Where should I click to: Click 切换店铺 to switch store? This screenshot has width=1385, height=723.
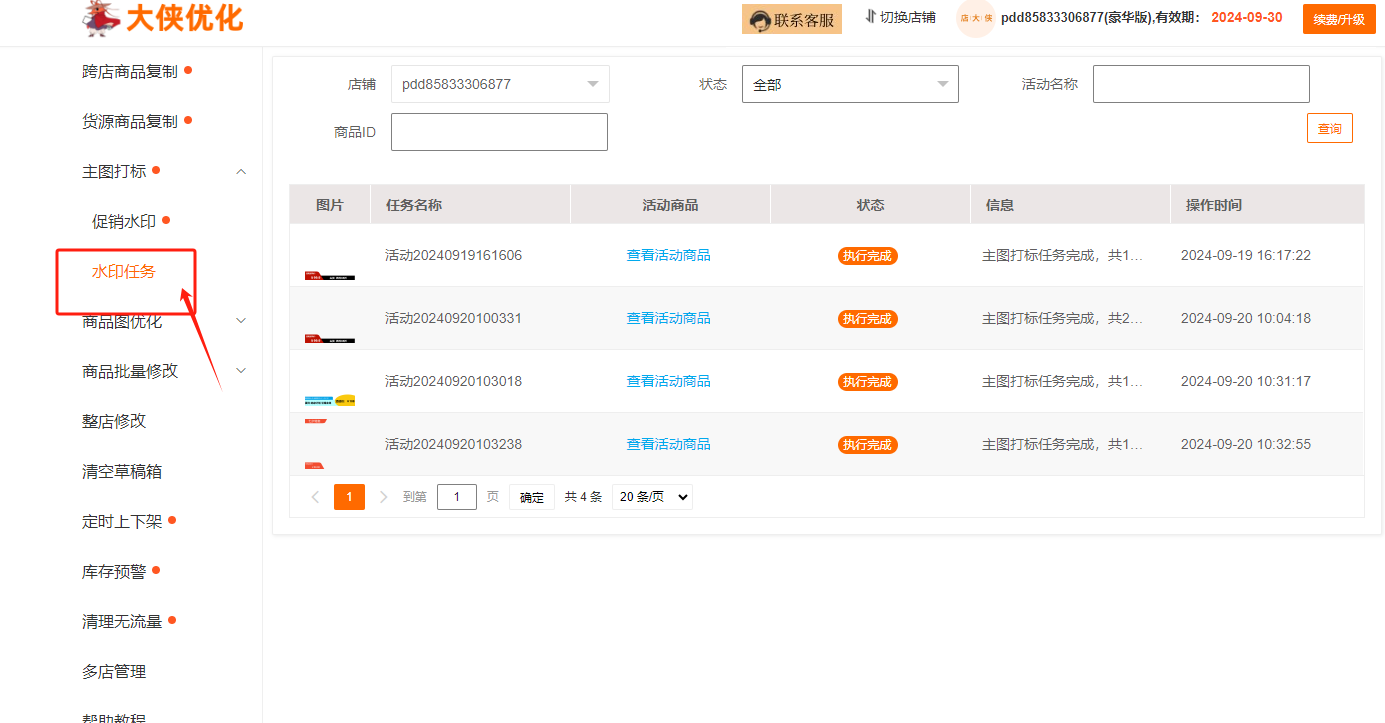tap(900, 17)
